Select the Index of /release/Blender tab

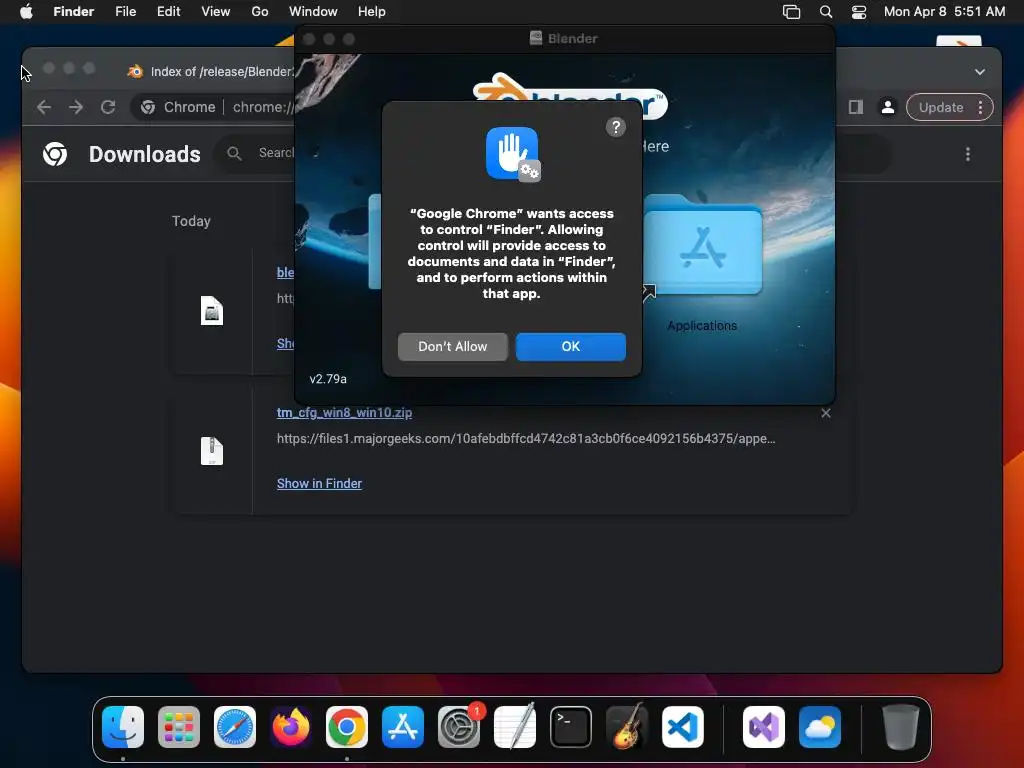[210, 71]
